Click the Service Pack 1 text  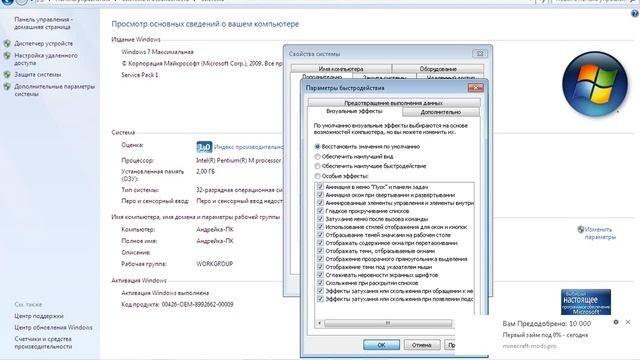[x=140, y=75]
